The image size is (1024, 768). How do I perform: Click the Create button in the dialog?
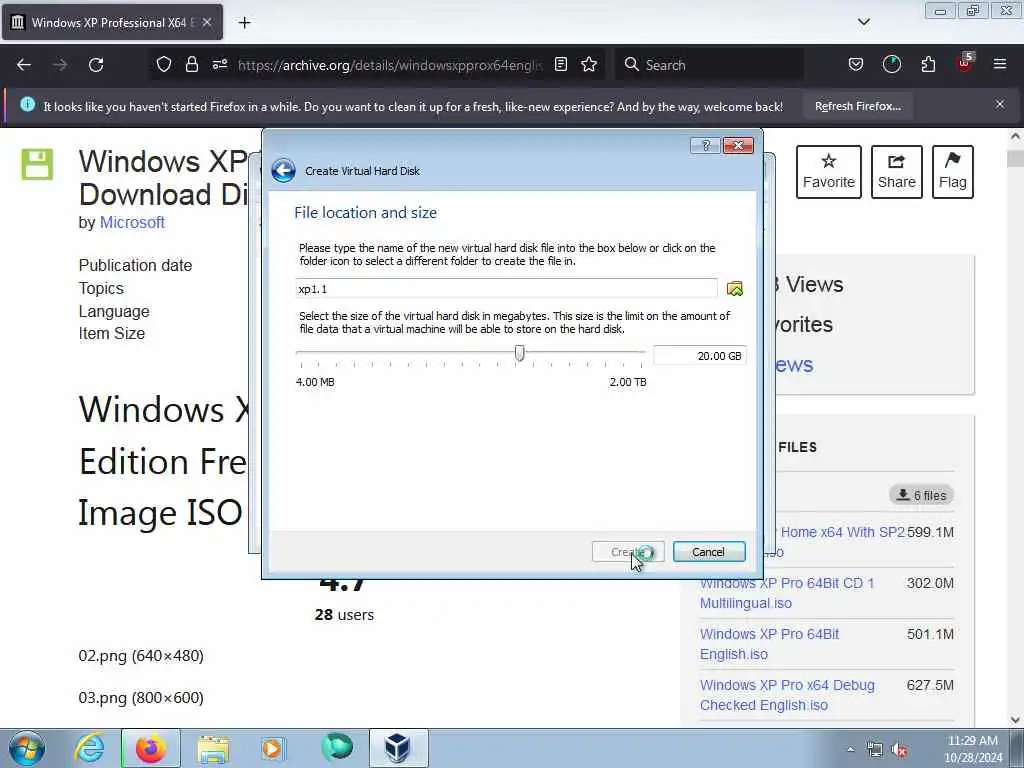click(x=628, y=552)
